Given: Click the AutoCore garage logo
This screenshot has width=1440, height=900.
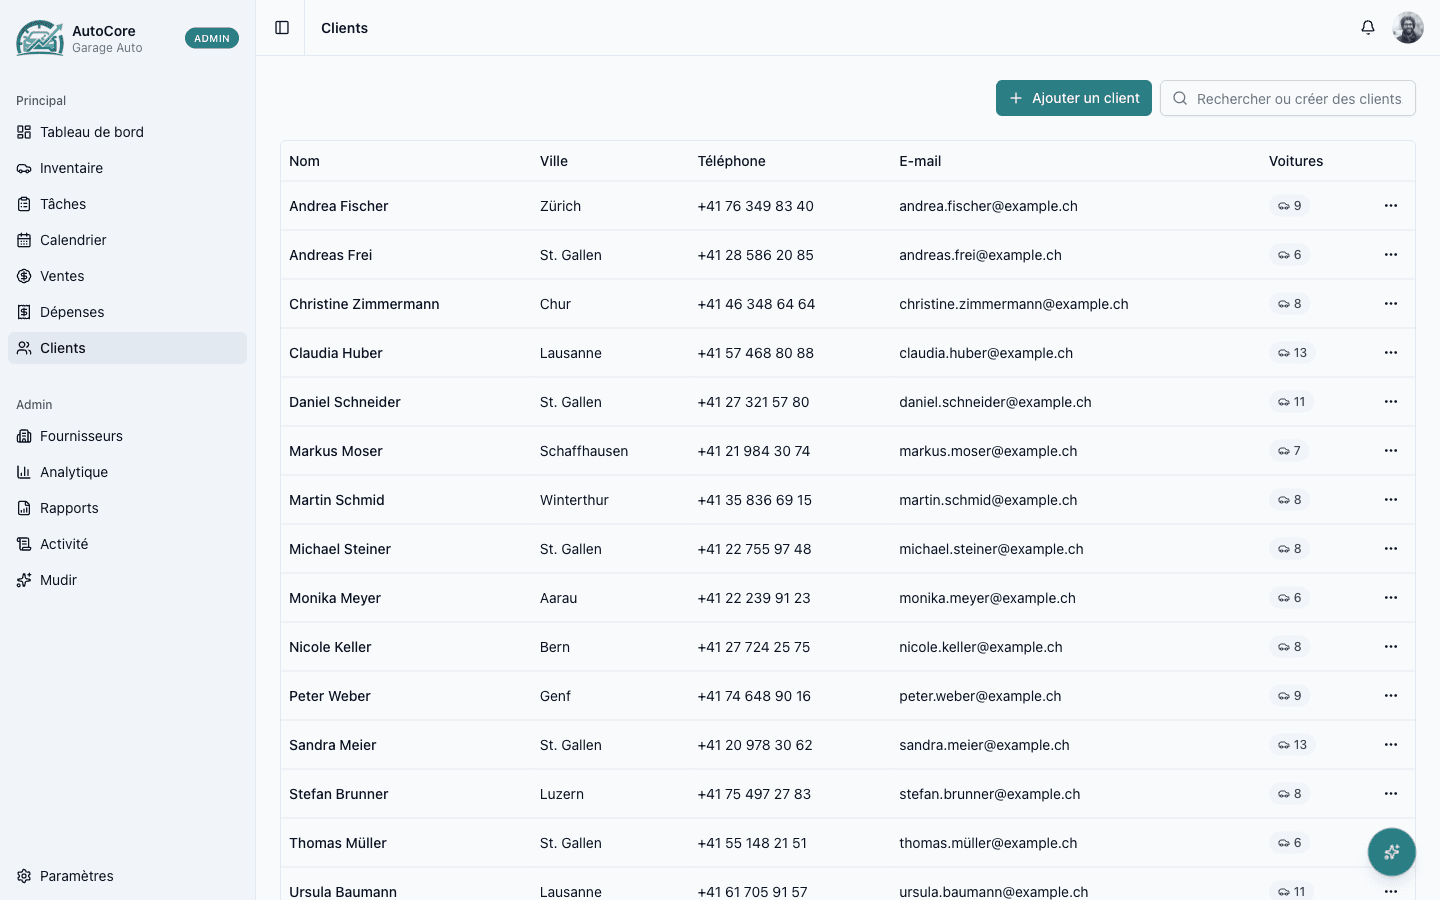Looking at the screenshot, I should coord(40,38).
